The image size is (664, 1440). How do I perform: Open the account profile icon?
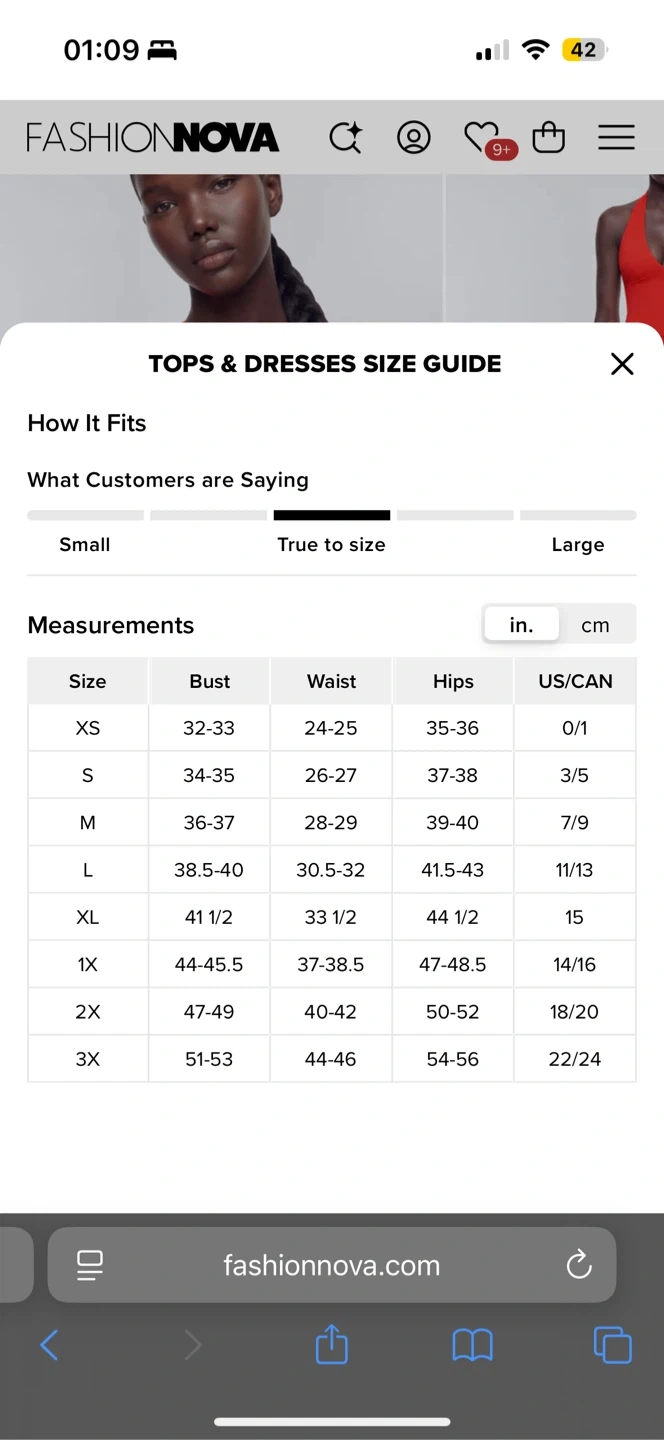point(413,137)
